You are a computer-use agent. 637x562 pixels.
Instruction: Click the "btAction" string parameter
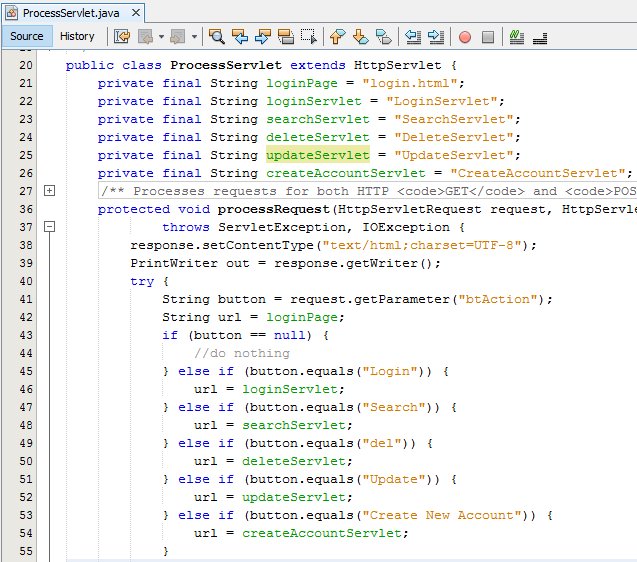(498, 299)
